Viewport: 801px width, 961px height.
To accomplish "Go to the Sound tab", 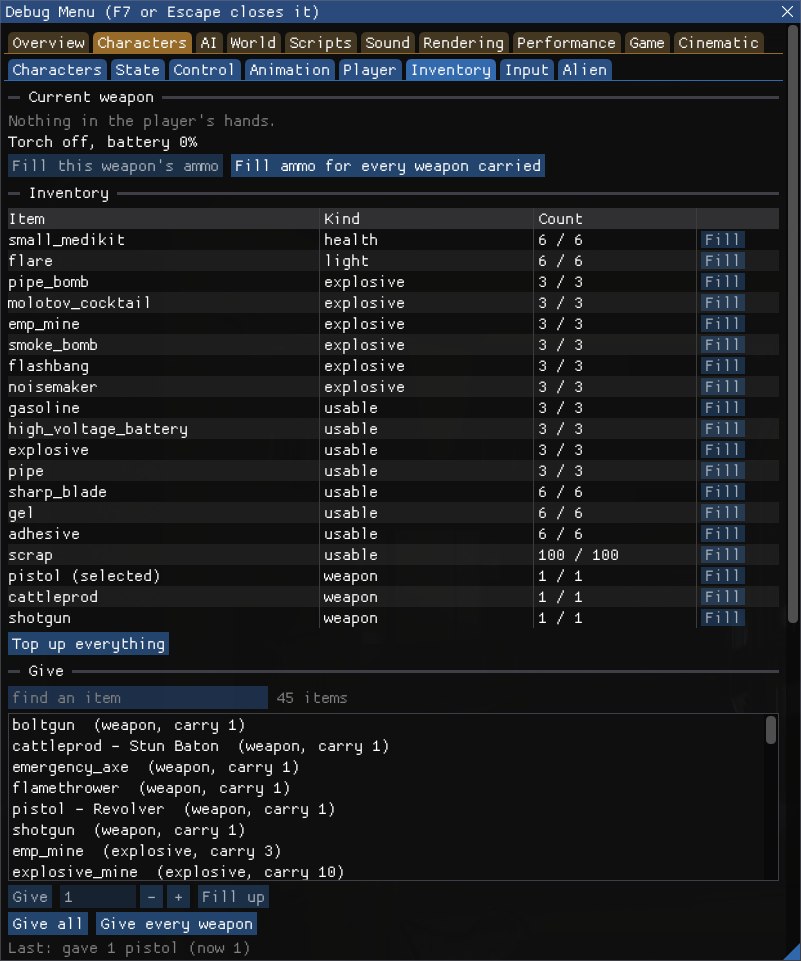I will (x=387, y=43).
